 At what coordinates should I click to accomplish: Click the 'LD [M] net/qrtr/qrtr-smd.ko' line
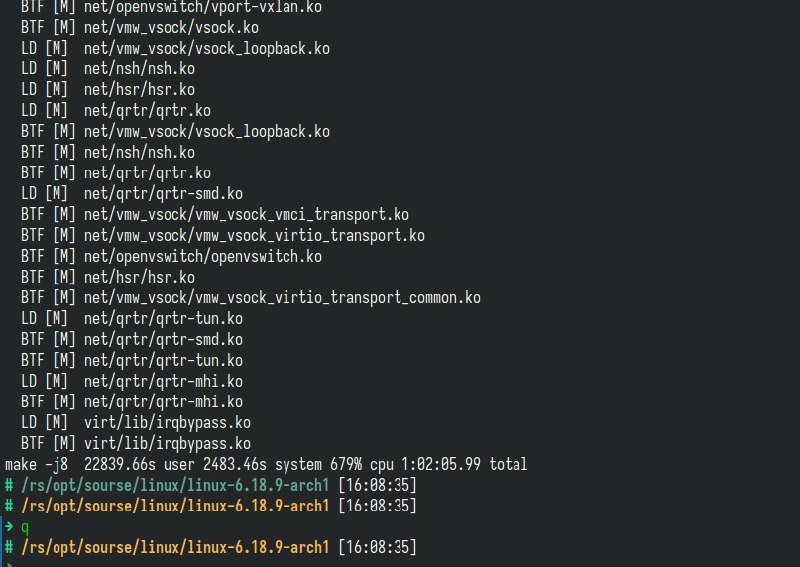[131, 194]
